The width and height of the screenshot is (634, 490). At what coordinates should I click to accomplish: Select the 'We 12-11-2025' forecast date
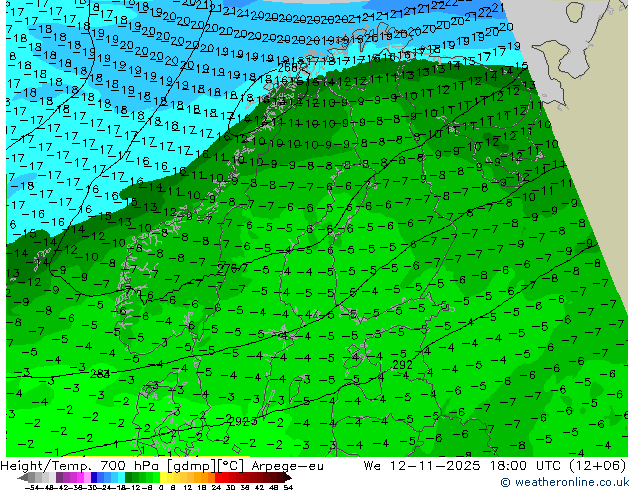point(422,466)
